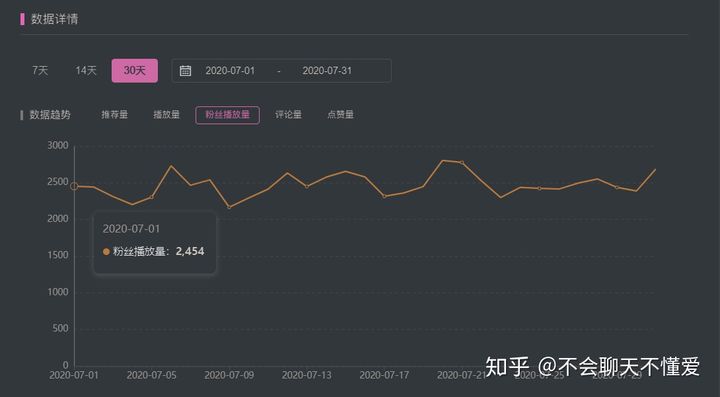Click the 2020-07-05 axis label
This screenshot has width=720, height=397.
tap(152, 375)
